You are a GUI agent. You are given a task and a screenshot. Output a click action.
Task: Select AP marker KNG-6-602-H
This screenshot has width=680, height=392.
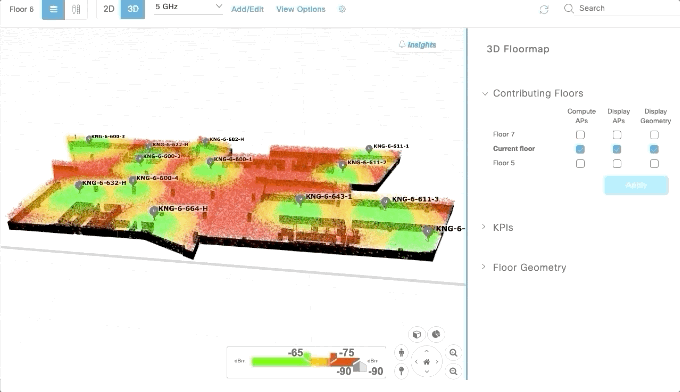[206, 141]
